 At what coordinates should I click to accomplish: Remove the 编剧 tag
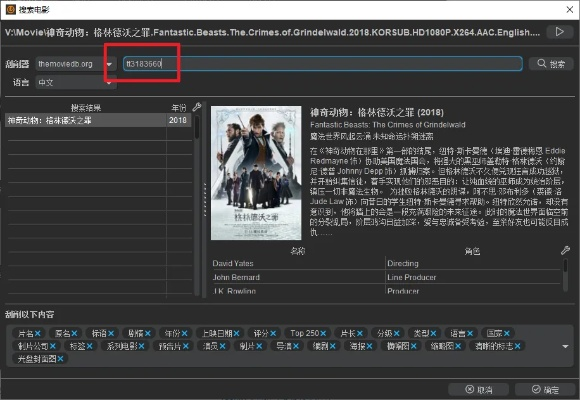[x=333, y=346]
